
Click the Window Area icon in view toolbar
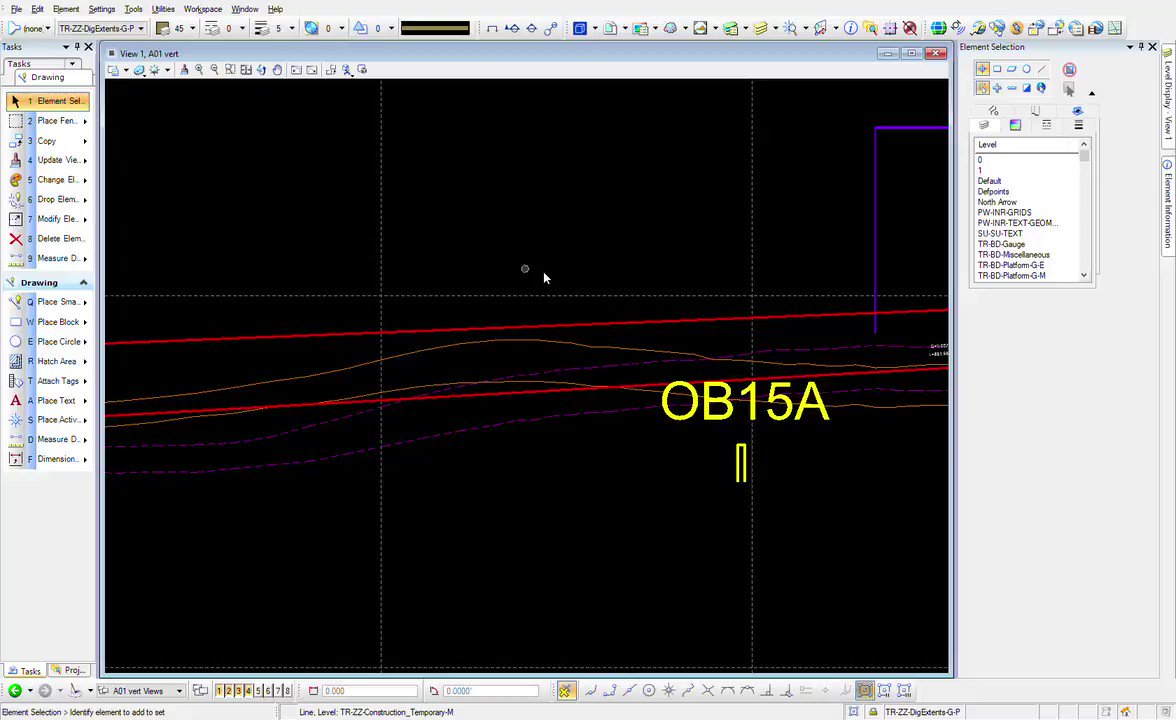click(230, 70)
